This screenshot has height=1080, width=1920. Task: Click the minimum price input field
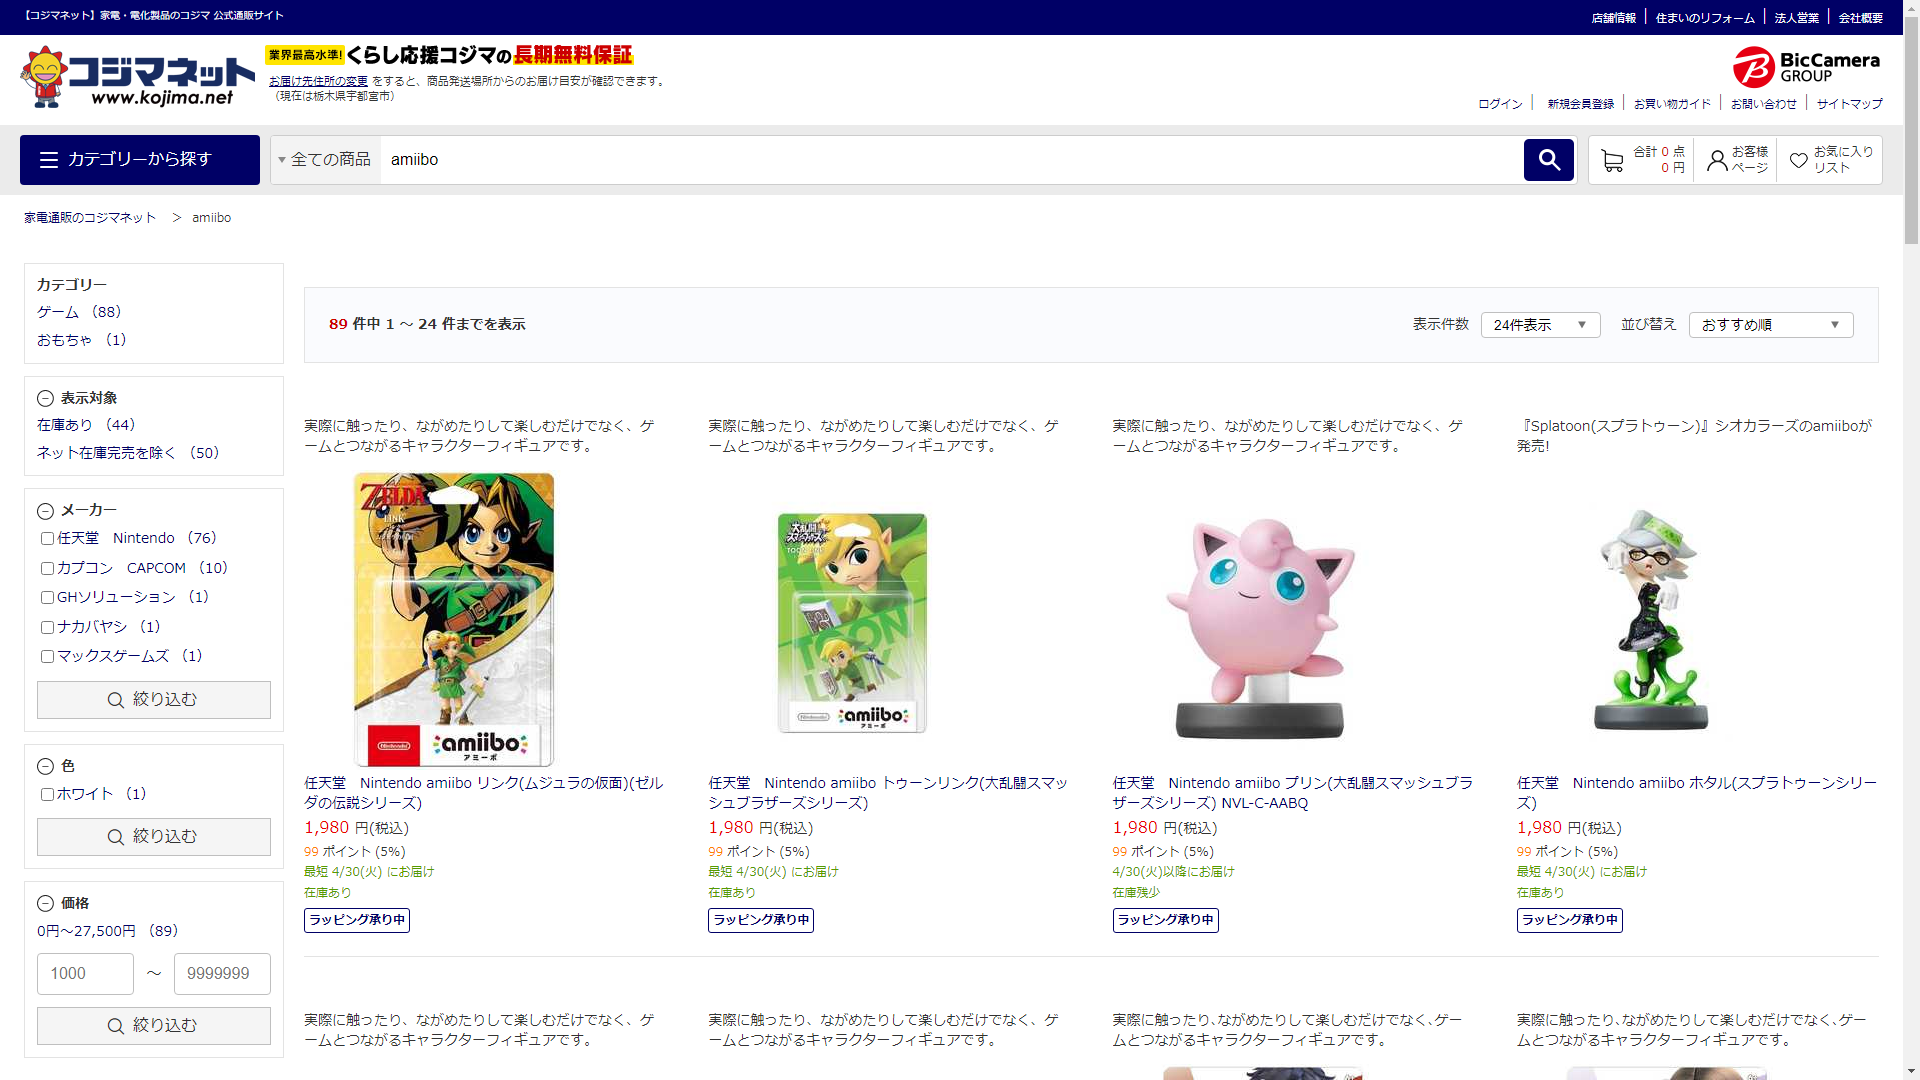point(85,974)
